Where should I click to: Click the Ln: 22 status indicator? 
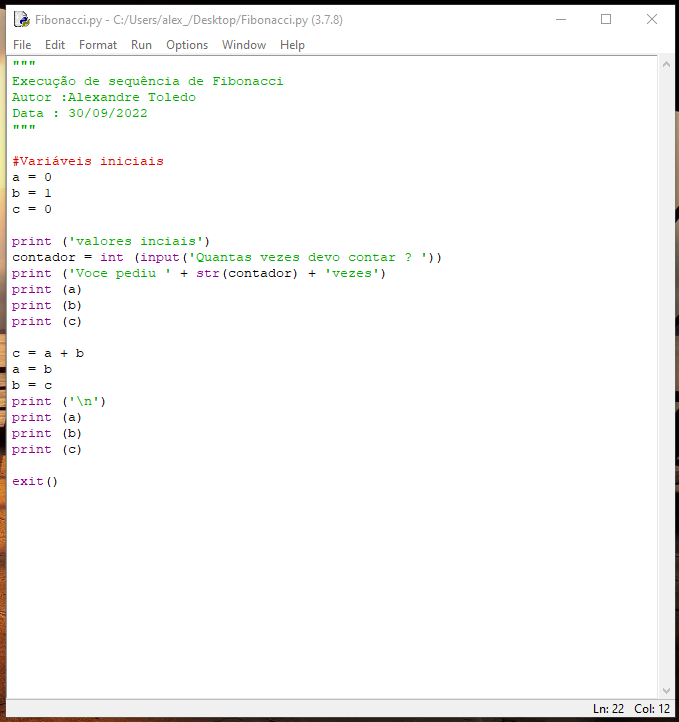point(608,709)
